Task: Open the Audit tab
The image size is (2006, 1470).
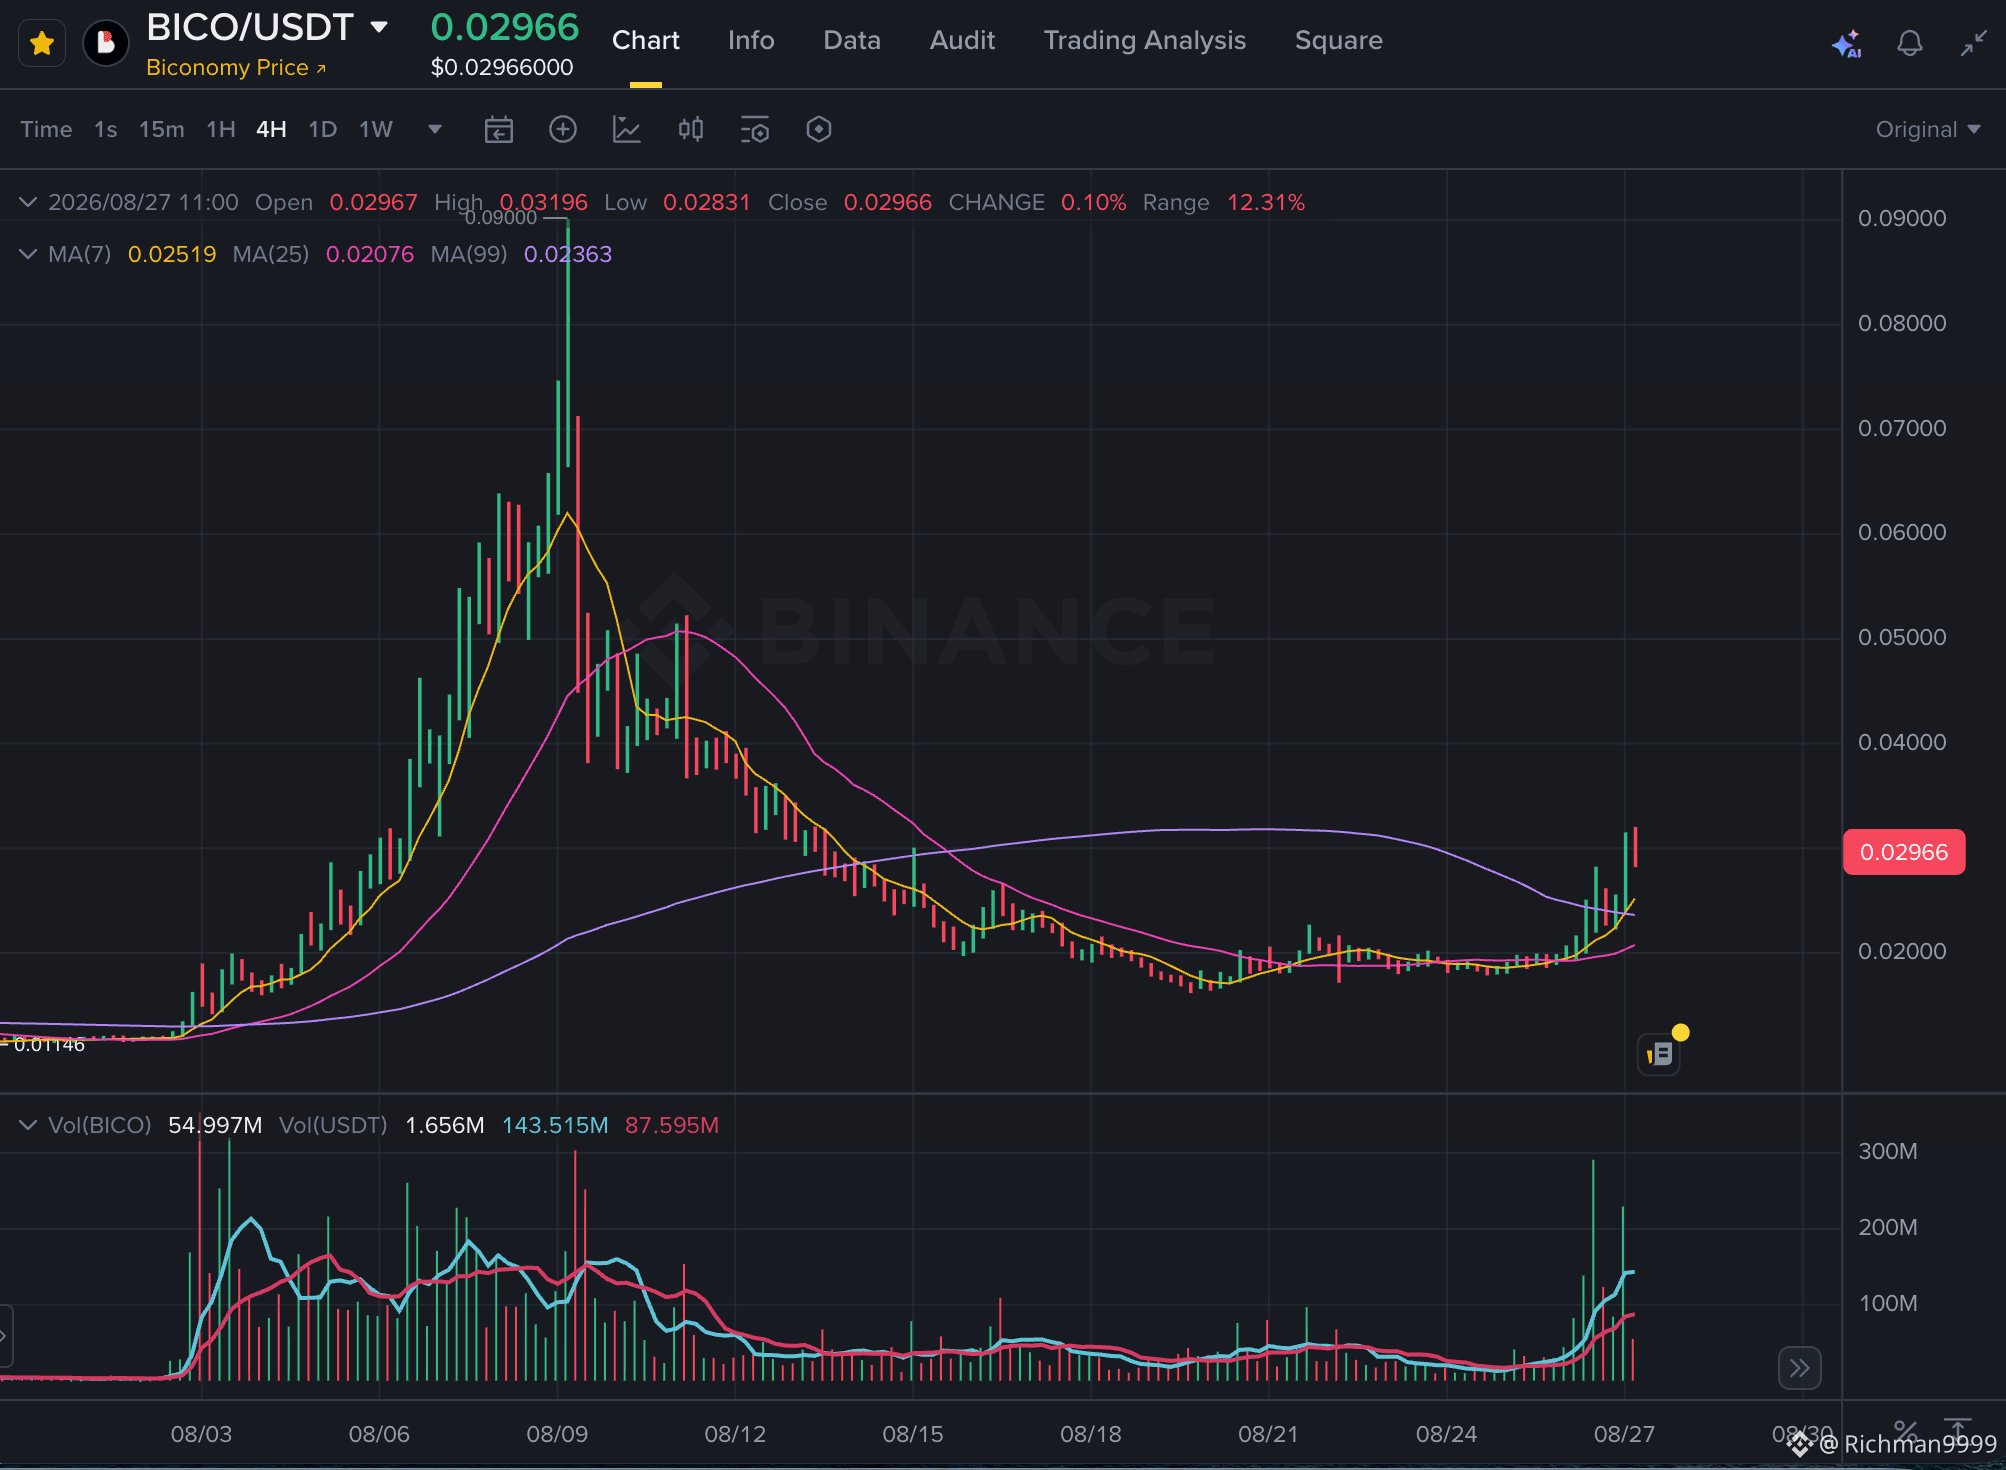Action: [x=962, y=40]
